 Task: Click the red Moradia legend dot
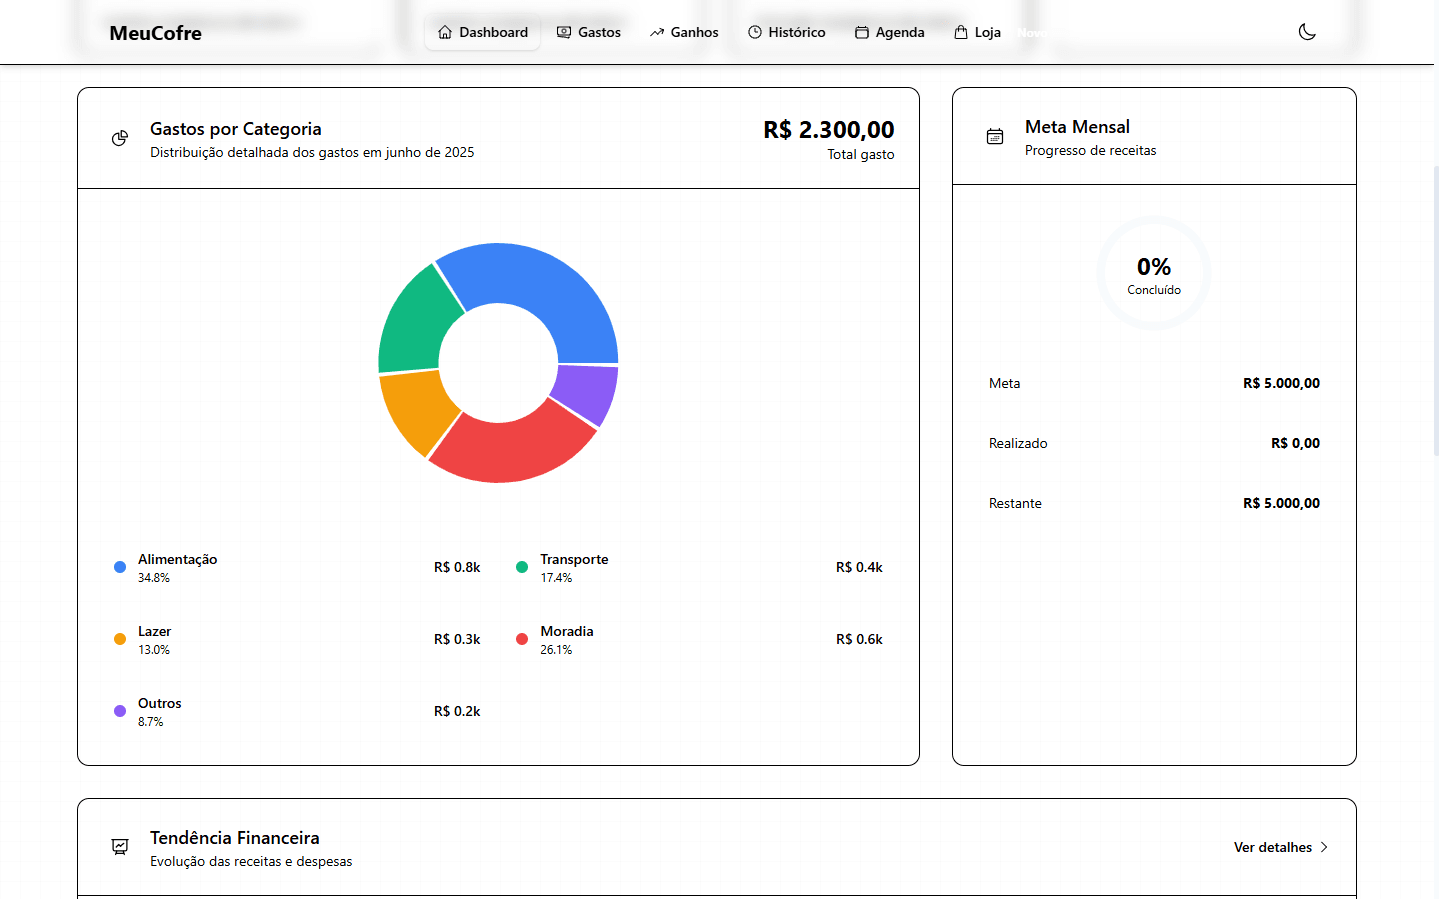click(522, 639)
